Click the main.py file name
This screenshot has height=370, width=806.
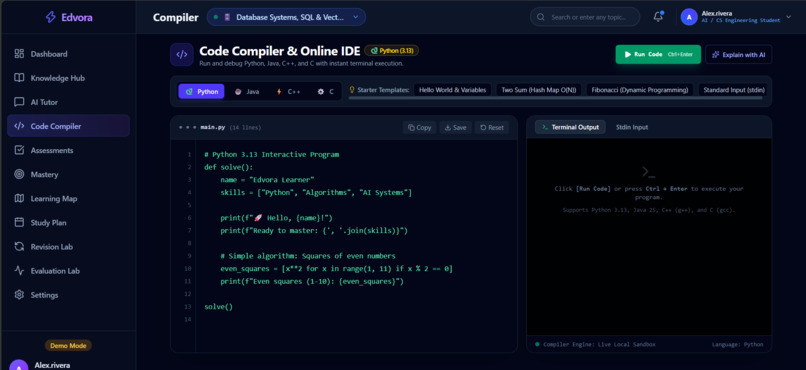click(x=213, y=127)
